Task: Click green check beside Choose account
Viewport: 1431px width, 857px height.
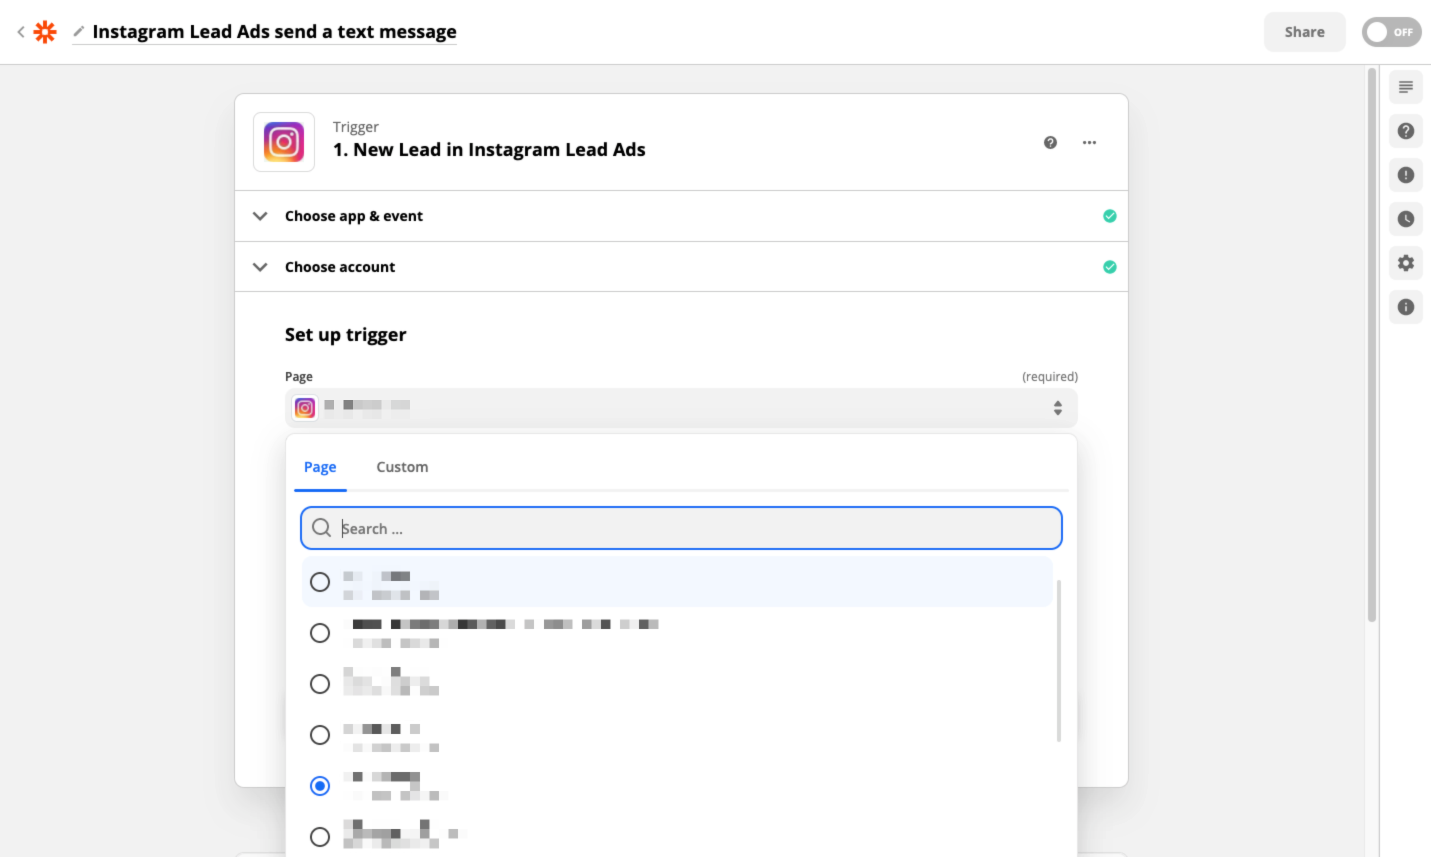Action: (1109, 267)
